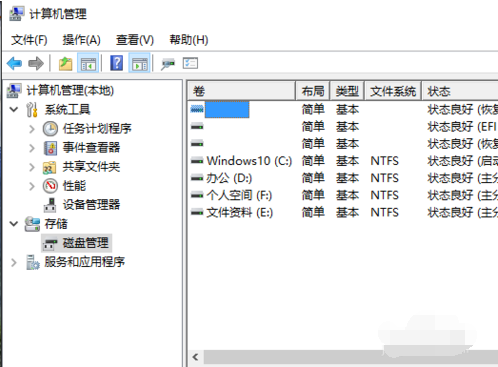
Task: Click 基本 type cell in 个人空间 (F:) row
Action: (347, 195)
